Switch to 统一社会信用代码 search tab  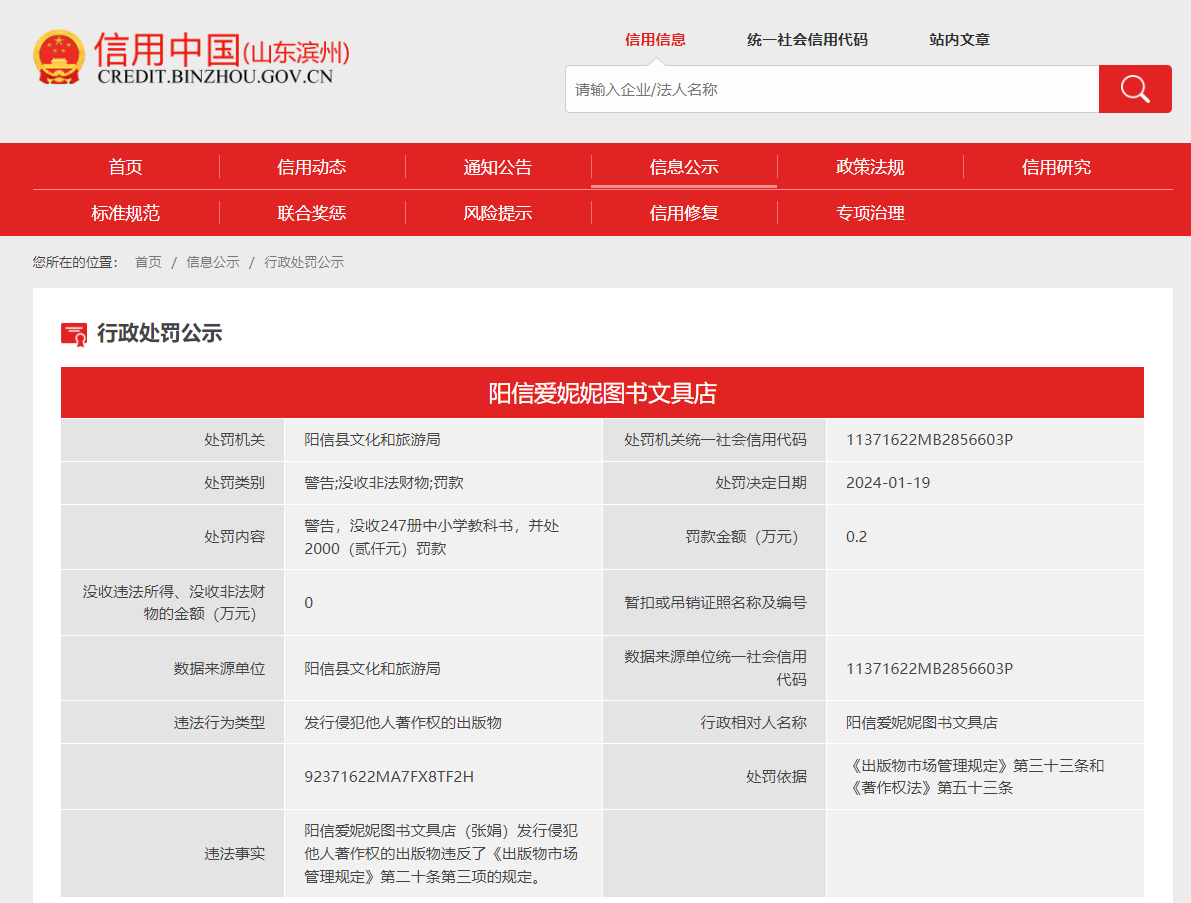tap(807, 40)
